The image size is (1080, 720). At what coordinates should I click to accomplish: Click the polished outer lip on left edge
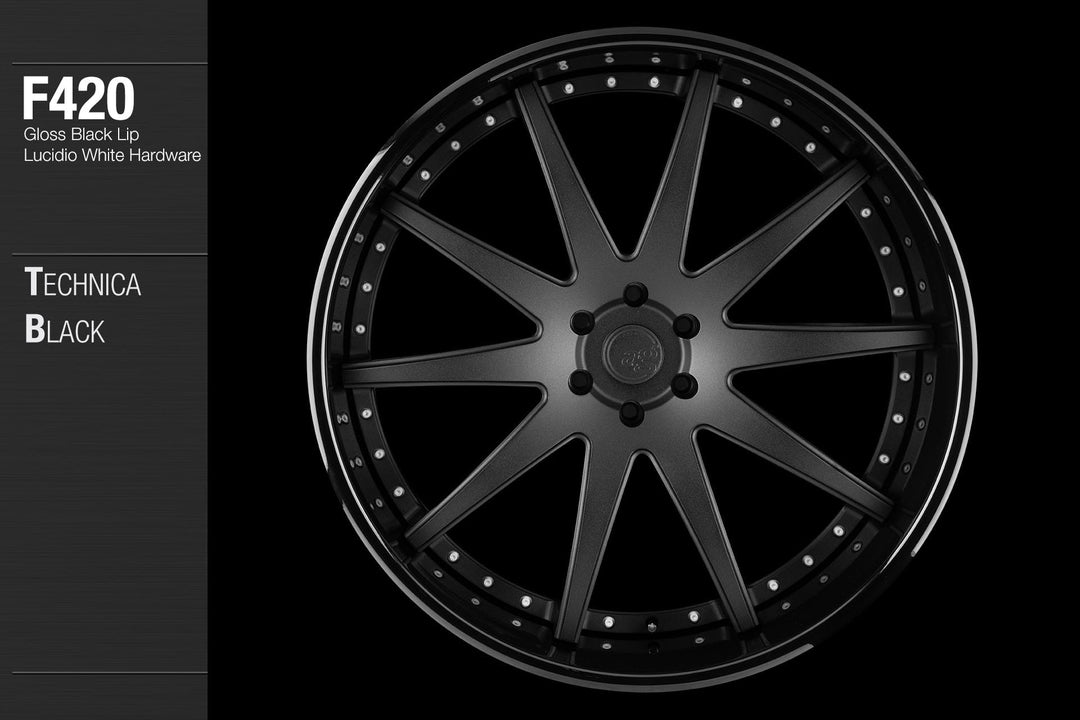(312, 360)
